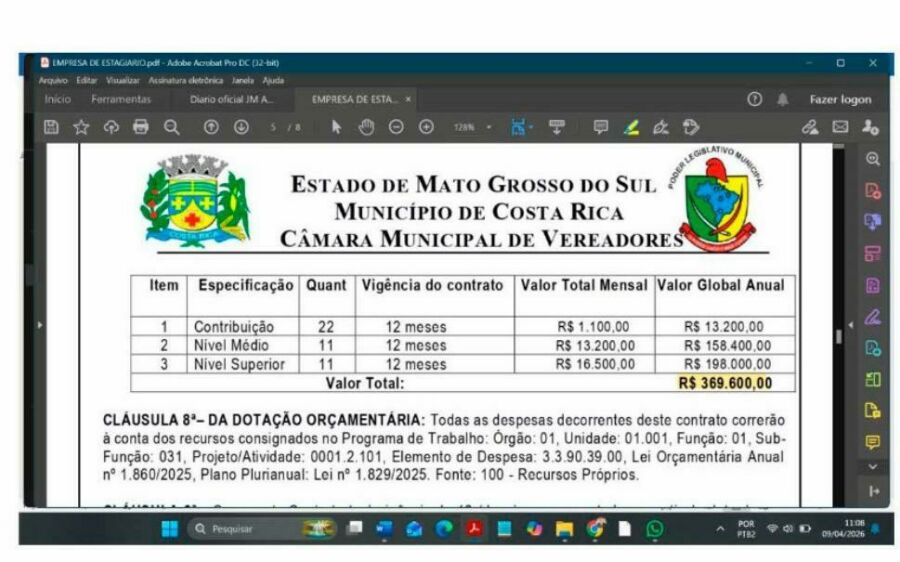Screen dimensions: 900x562
Task: Open Microsoft Edge from the taskbar
Action: [444, 529]
